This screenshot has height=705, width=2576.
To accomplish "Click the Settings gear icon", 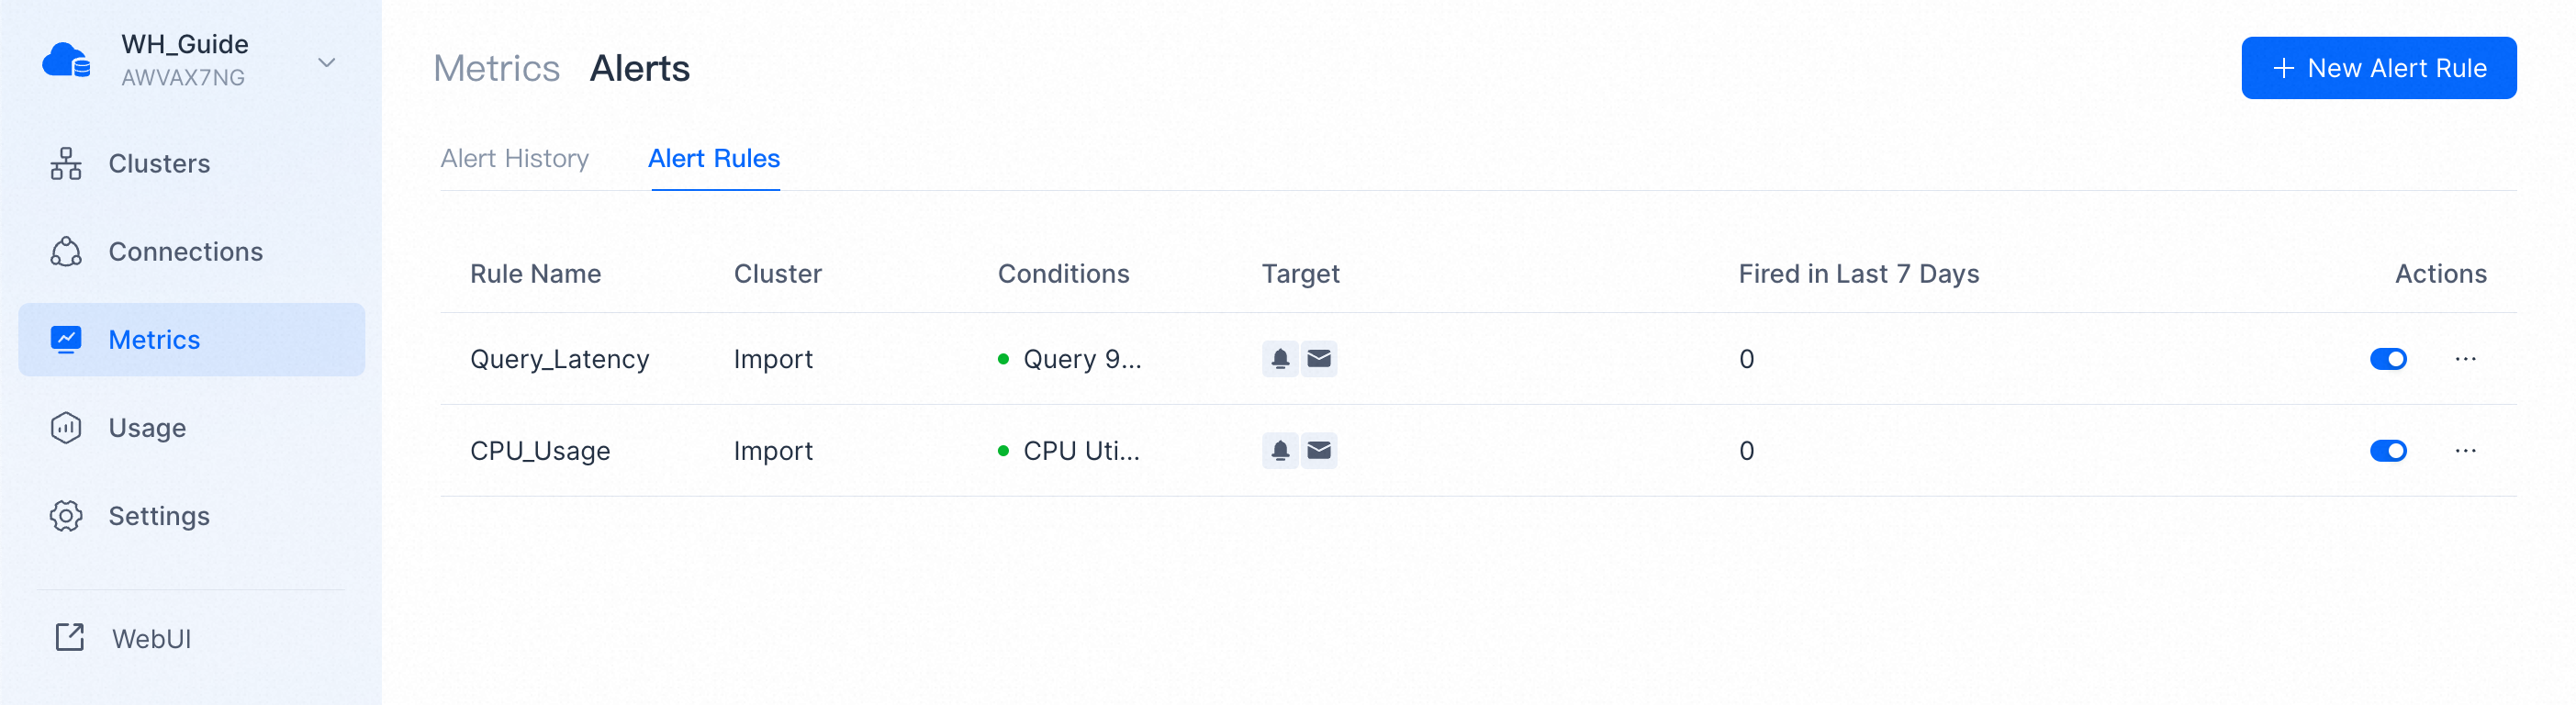I will tap(65, 516).
